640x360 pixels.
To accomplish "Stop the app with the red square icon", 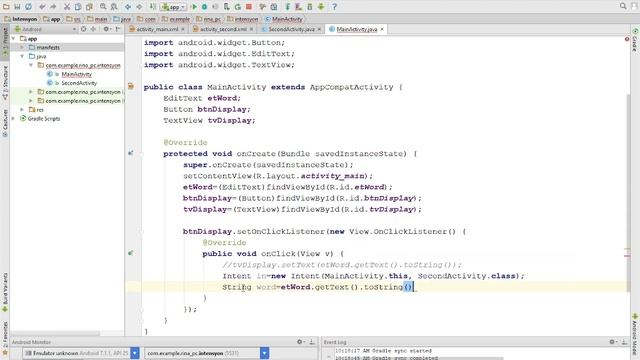I will [249, 7].
